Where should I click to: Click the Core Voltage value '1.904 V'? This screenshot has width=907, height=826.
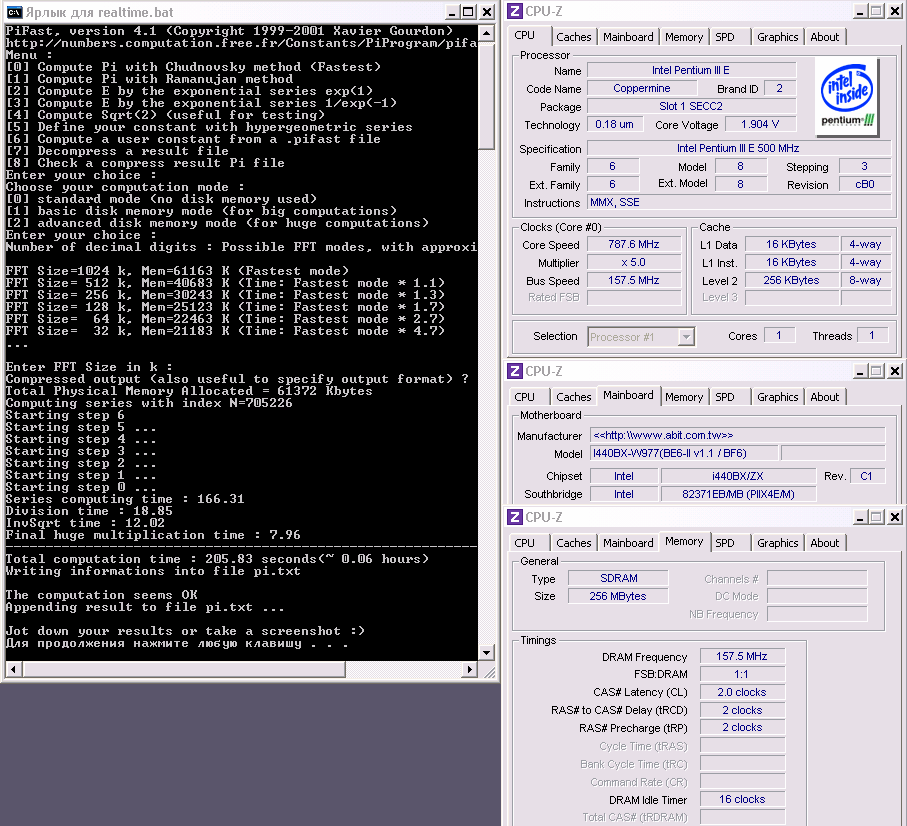pyautogui.click(x=760, y=124)
